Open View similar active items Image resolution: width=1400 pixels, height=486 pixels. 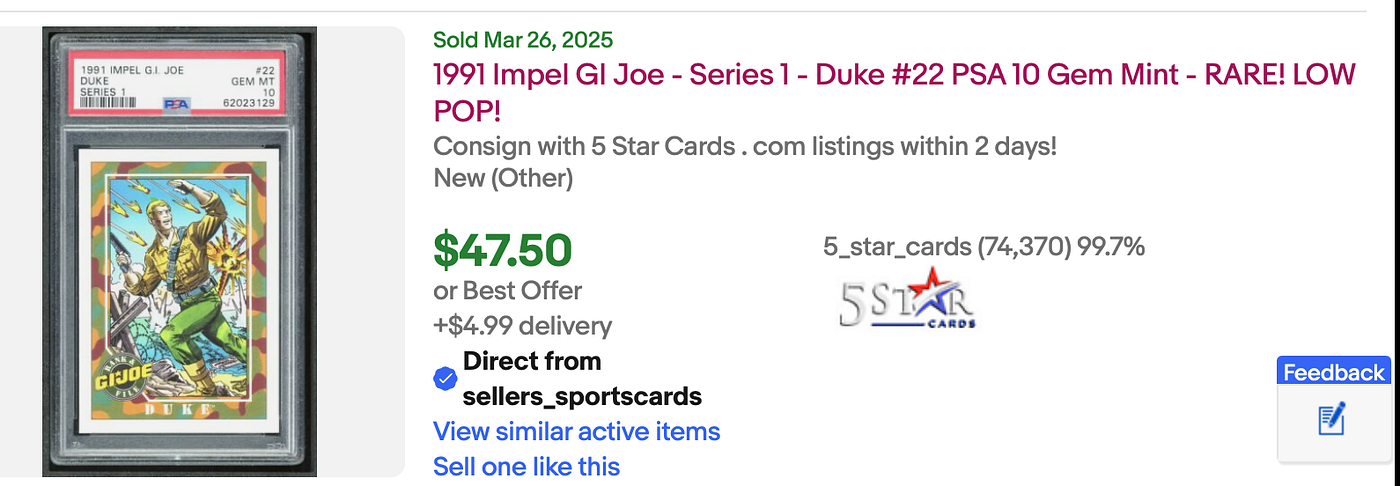576,431
